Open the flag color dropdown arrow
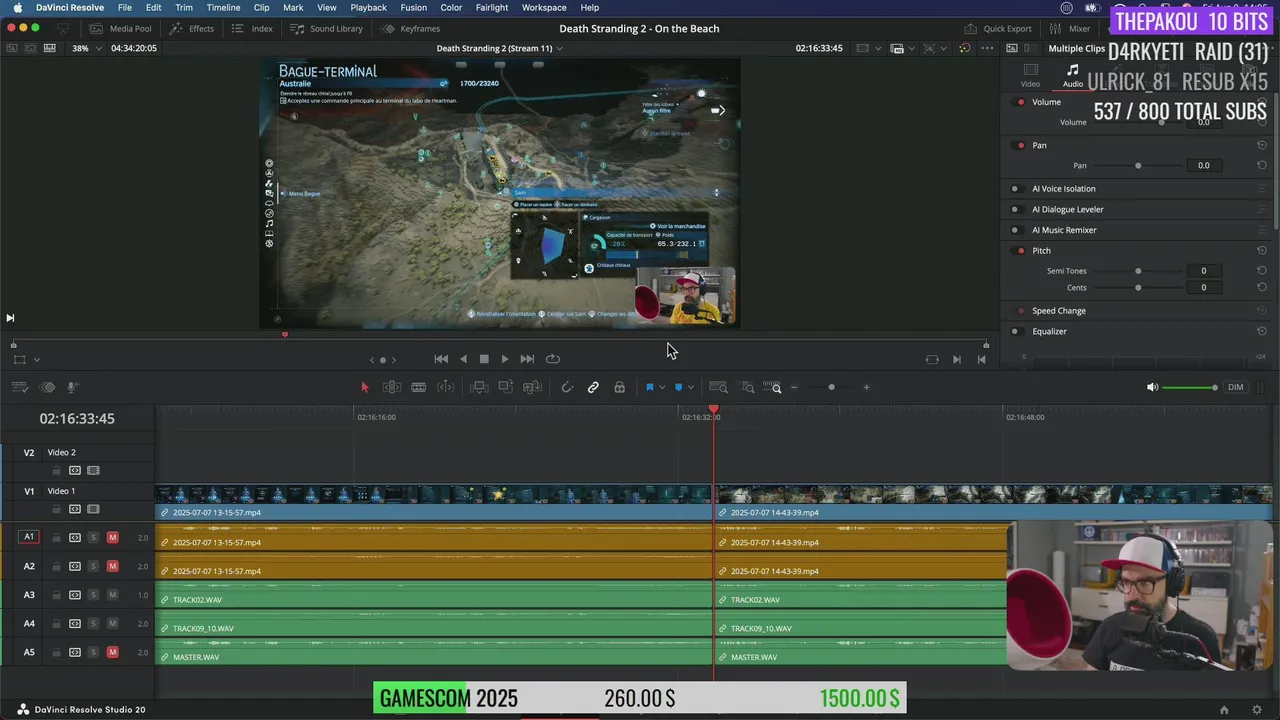Viewport: 1280px width, 720px height. tap(662, 387)
